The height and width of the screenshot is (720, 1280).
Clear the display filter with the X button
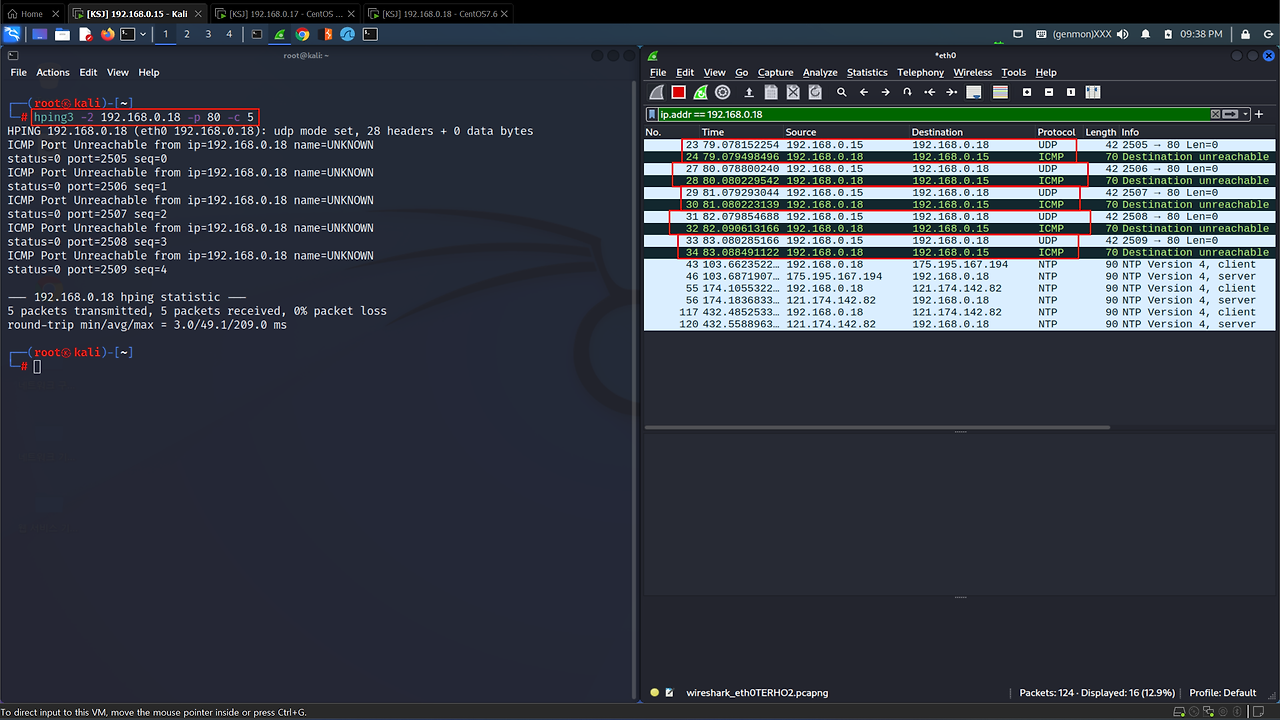[1215, 114]
